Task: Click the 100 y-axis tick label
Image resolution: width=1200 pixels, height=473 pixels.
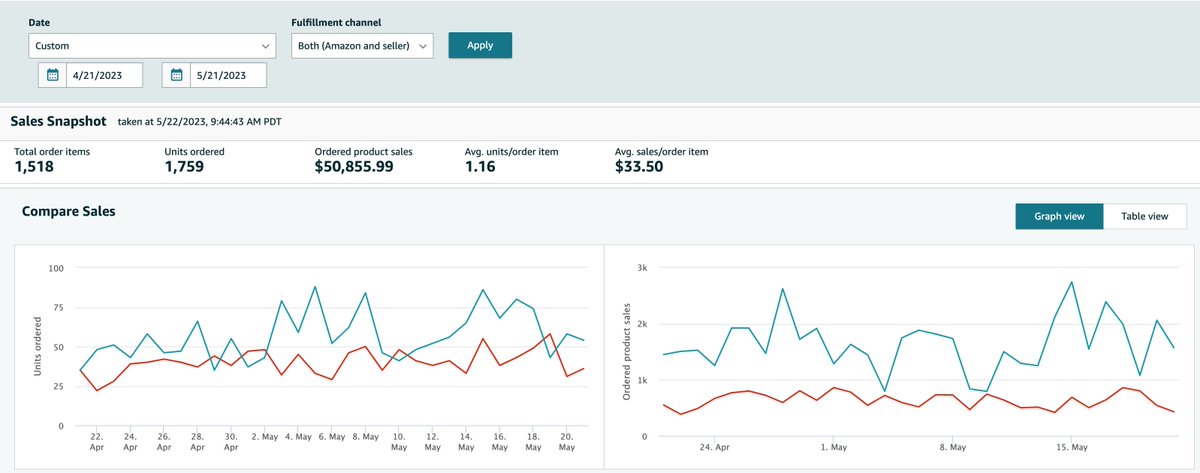Action: tap(56, 268)
